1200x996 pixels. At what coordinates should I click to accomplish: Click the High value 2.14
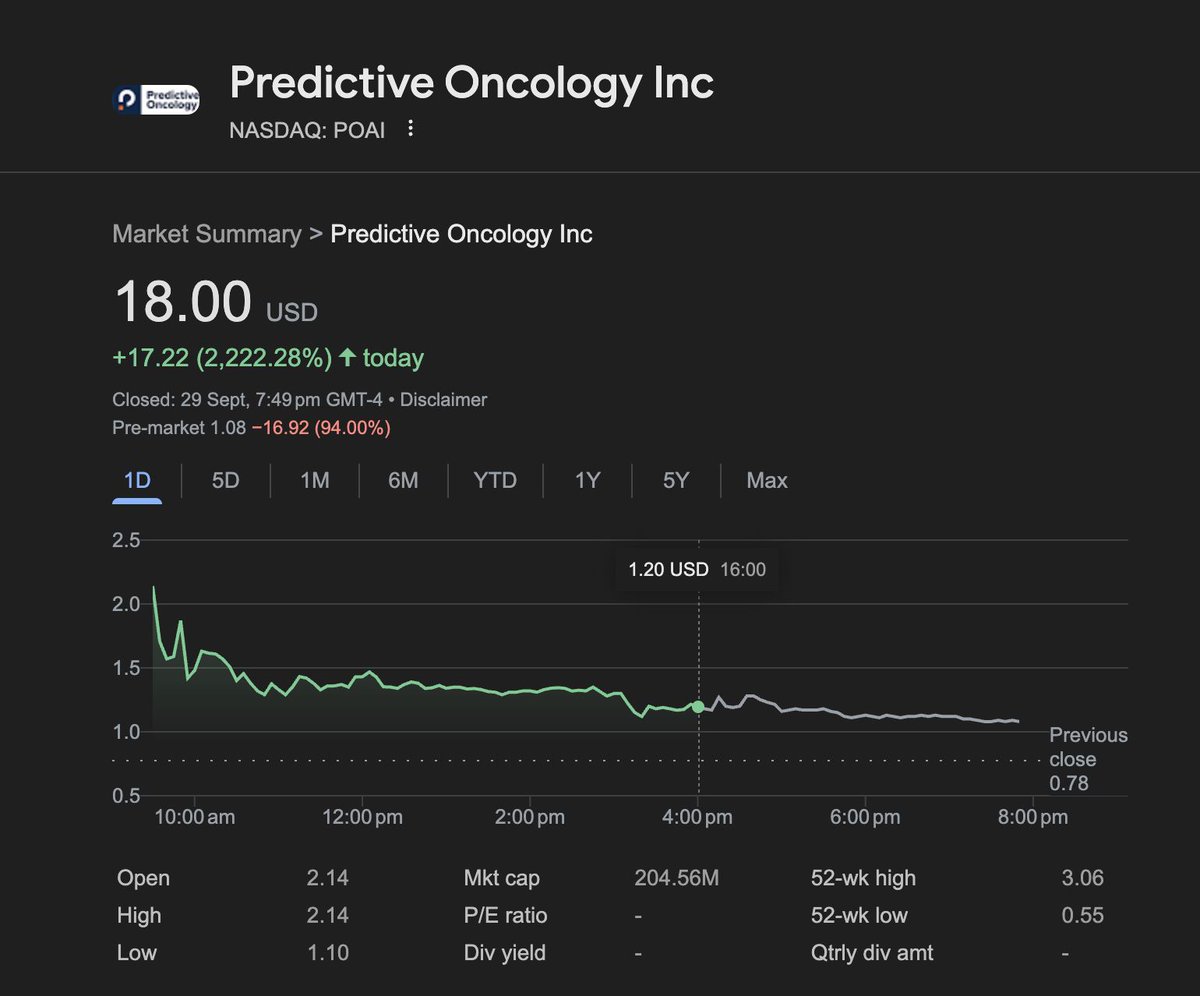pos(328,915)
